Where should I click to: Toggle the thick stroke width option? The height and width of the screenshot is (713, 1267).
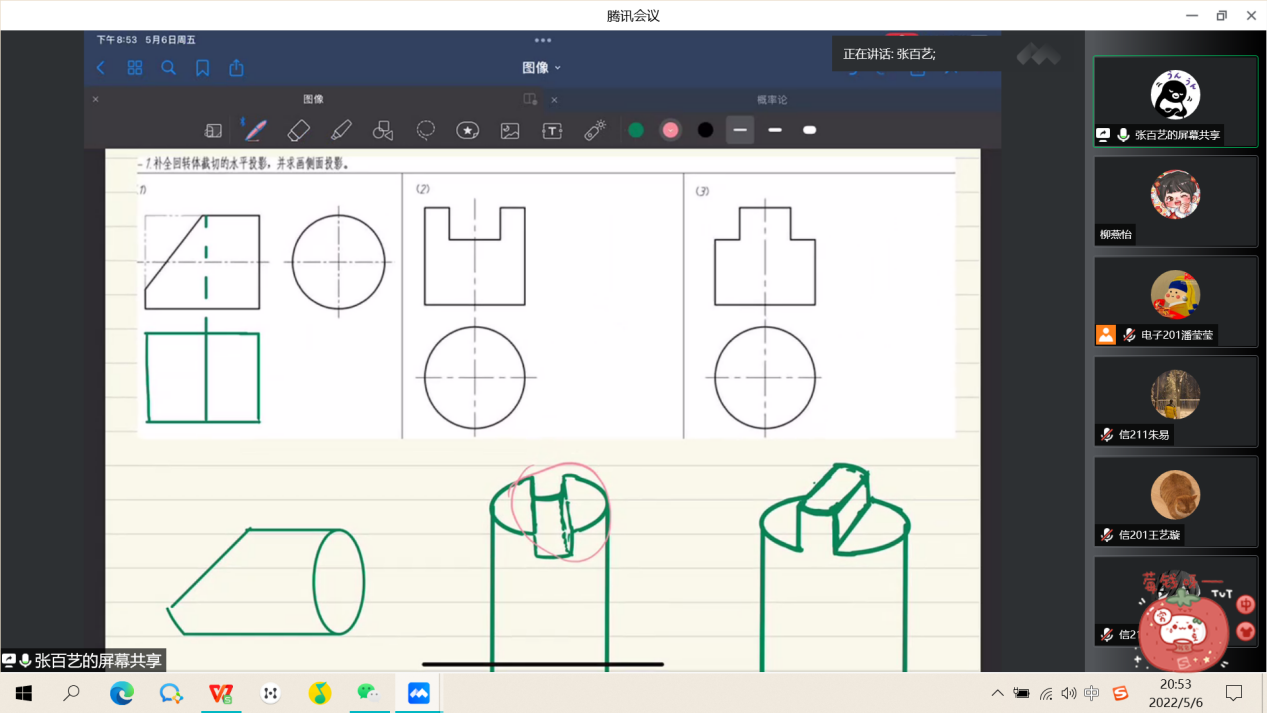coord(810,130)
